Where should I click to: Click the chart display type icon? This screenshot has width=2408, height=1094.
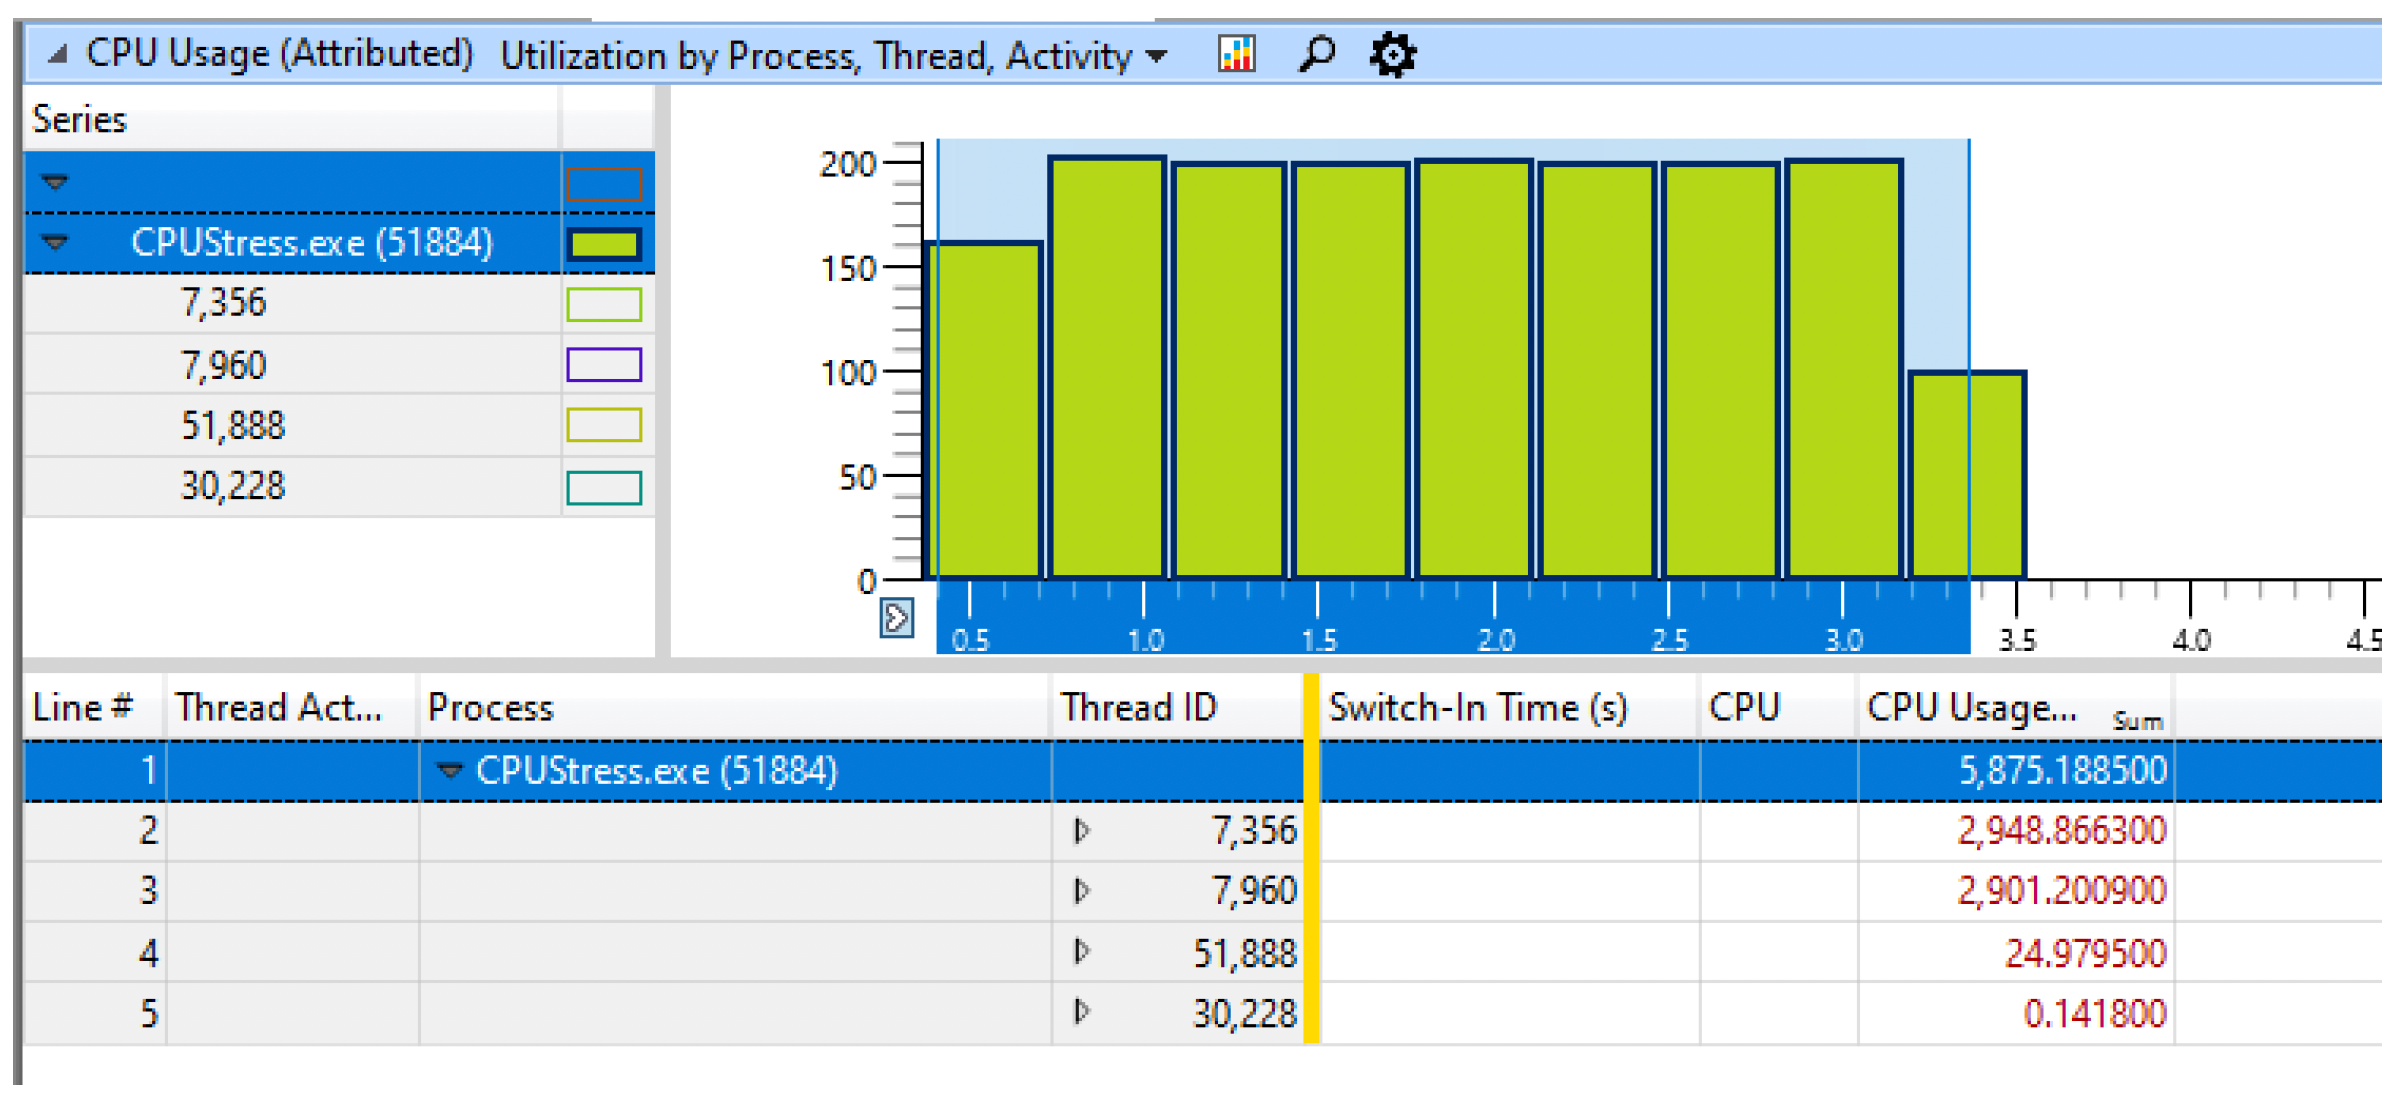pos(1236,54)
